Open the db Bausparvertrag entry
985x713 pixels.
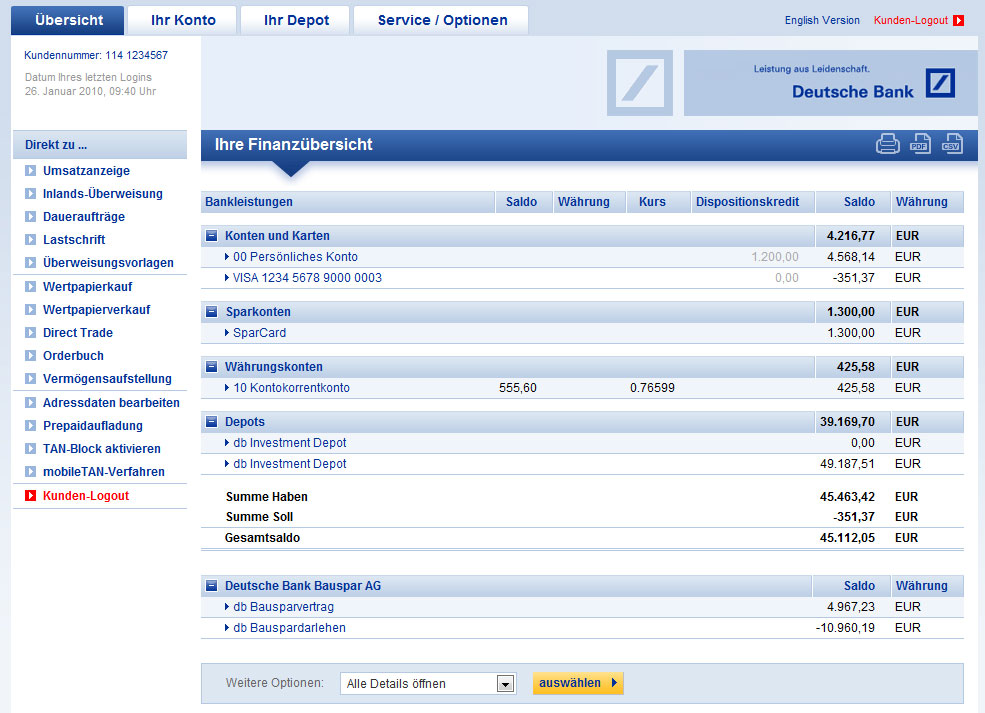coord(283,607)
